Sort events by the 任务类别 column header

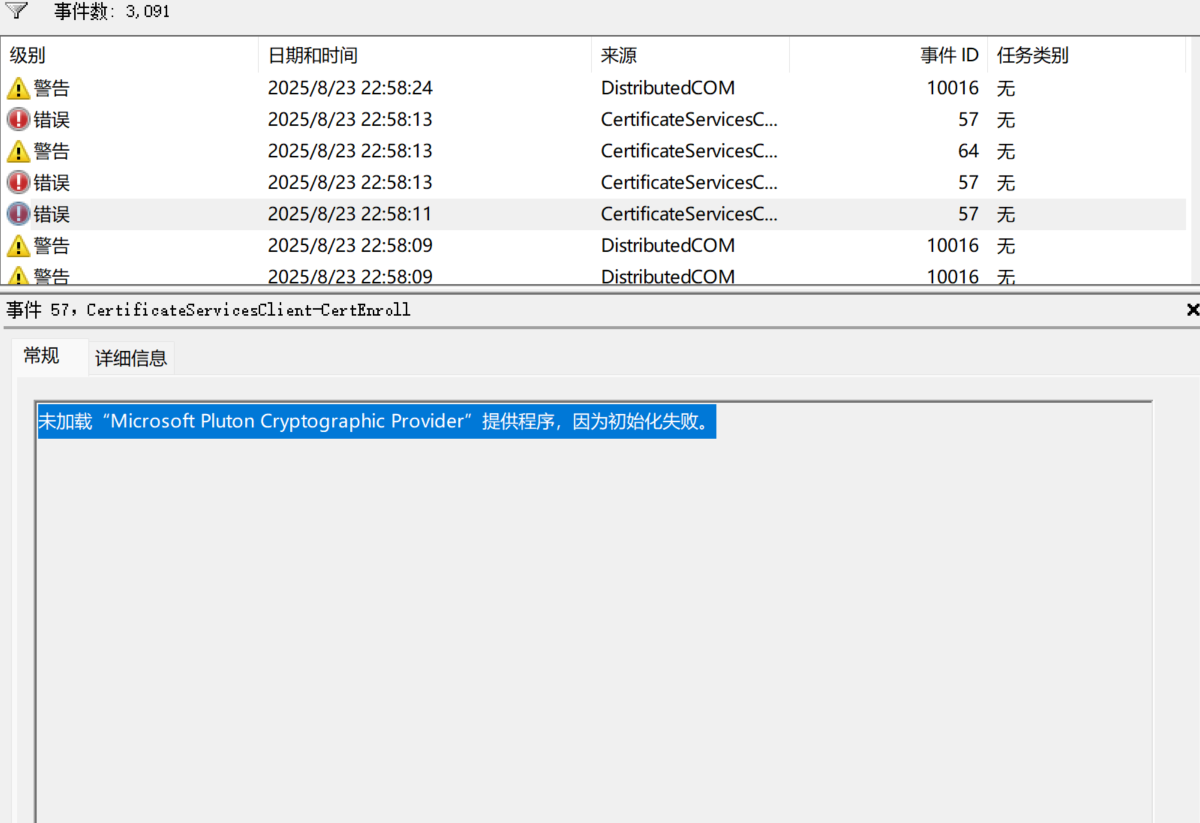(x=1032, y=55)
